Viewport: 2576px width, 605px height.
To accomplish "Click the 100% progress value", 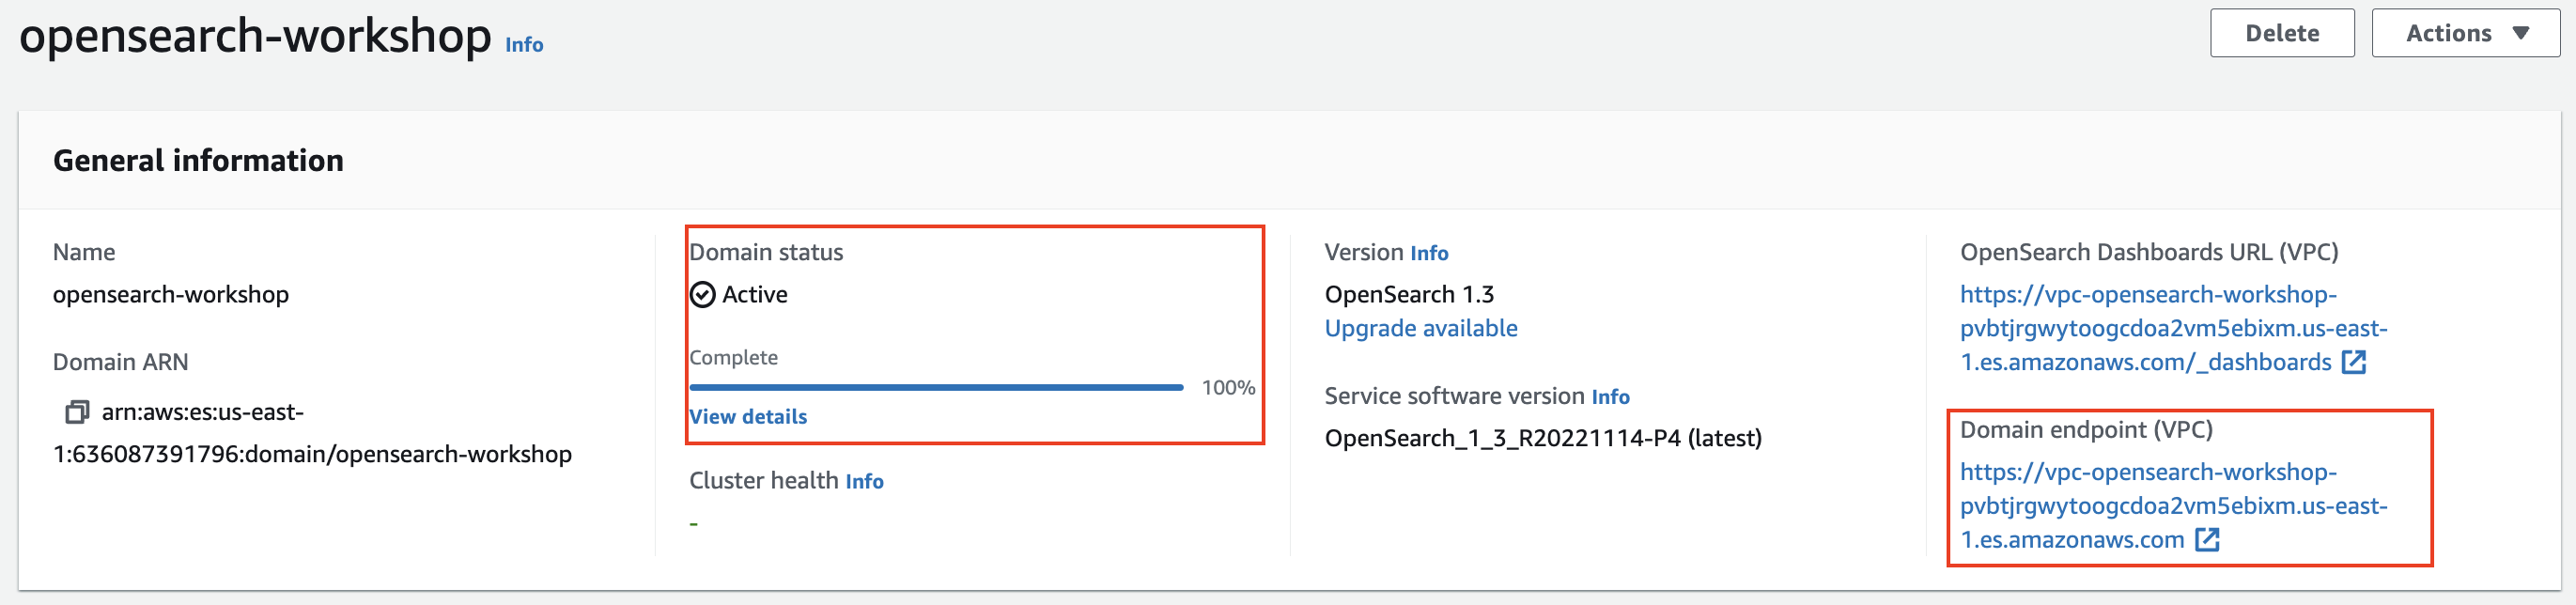I will 1228,388.
